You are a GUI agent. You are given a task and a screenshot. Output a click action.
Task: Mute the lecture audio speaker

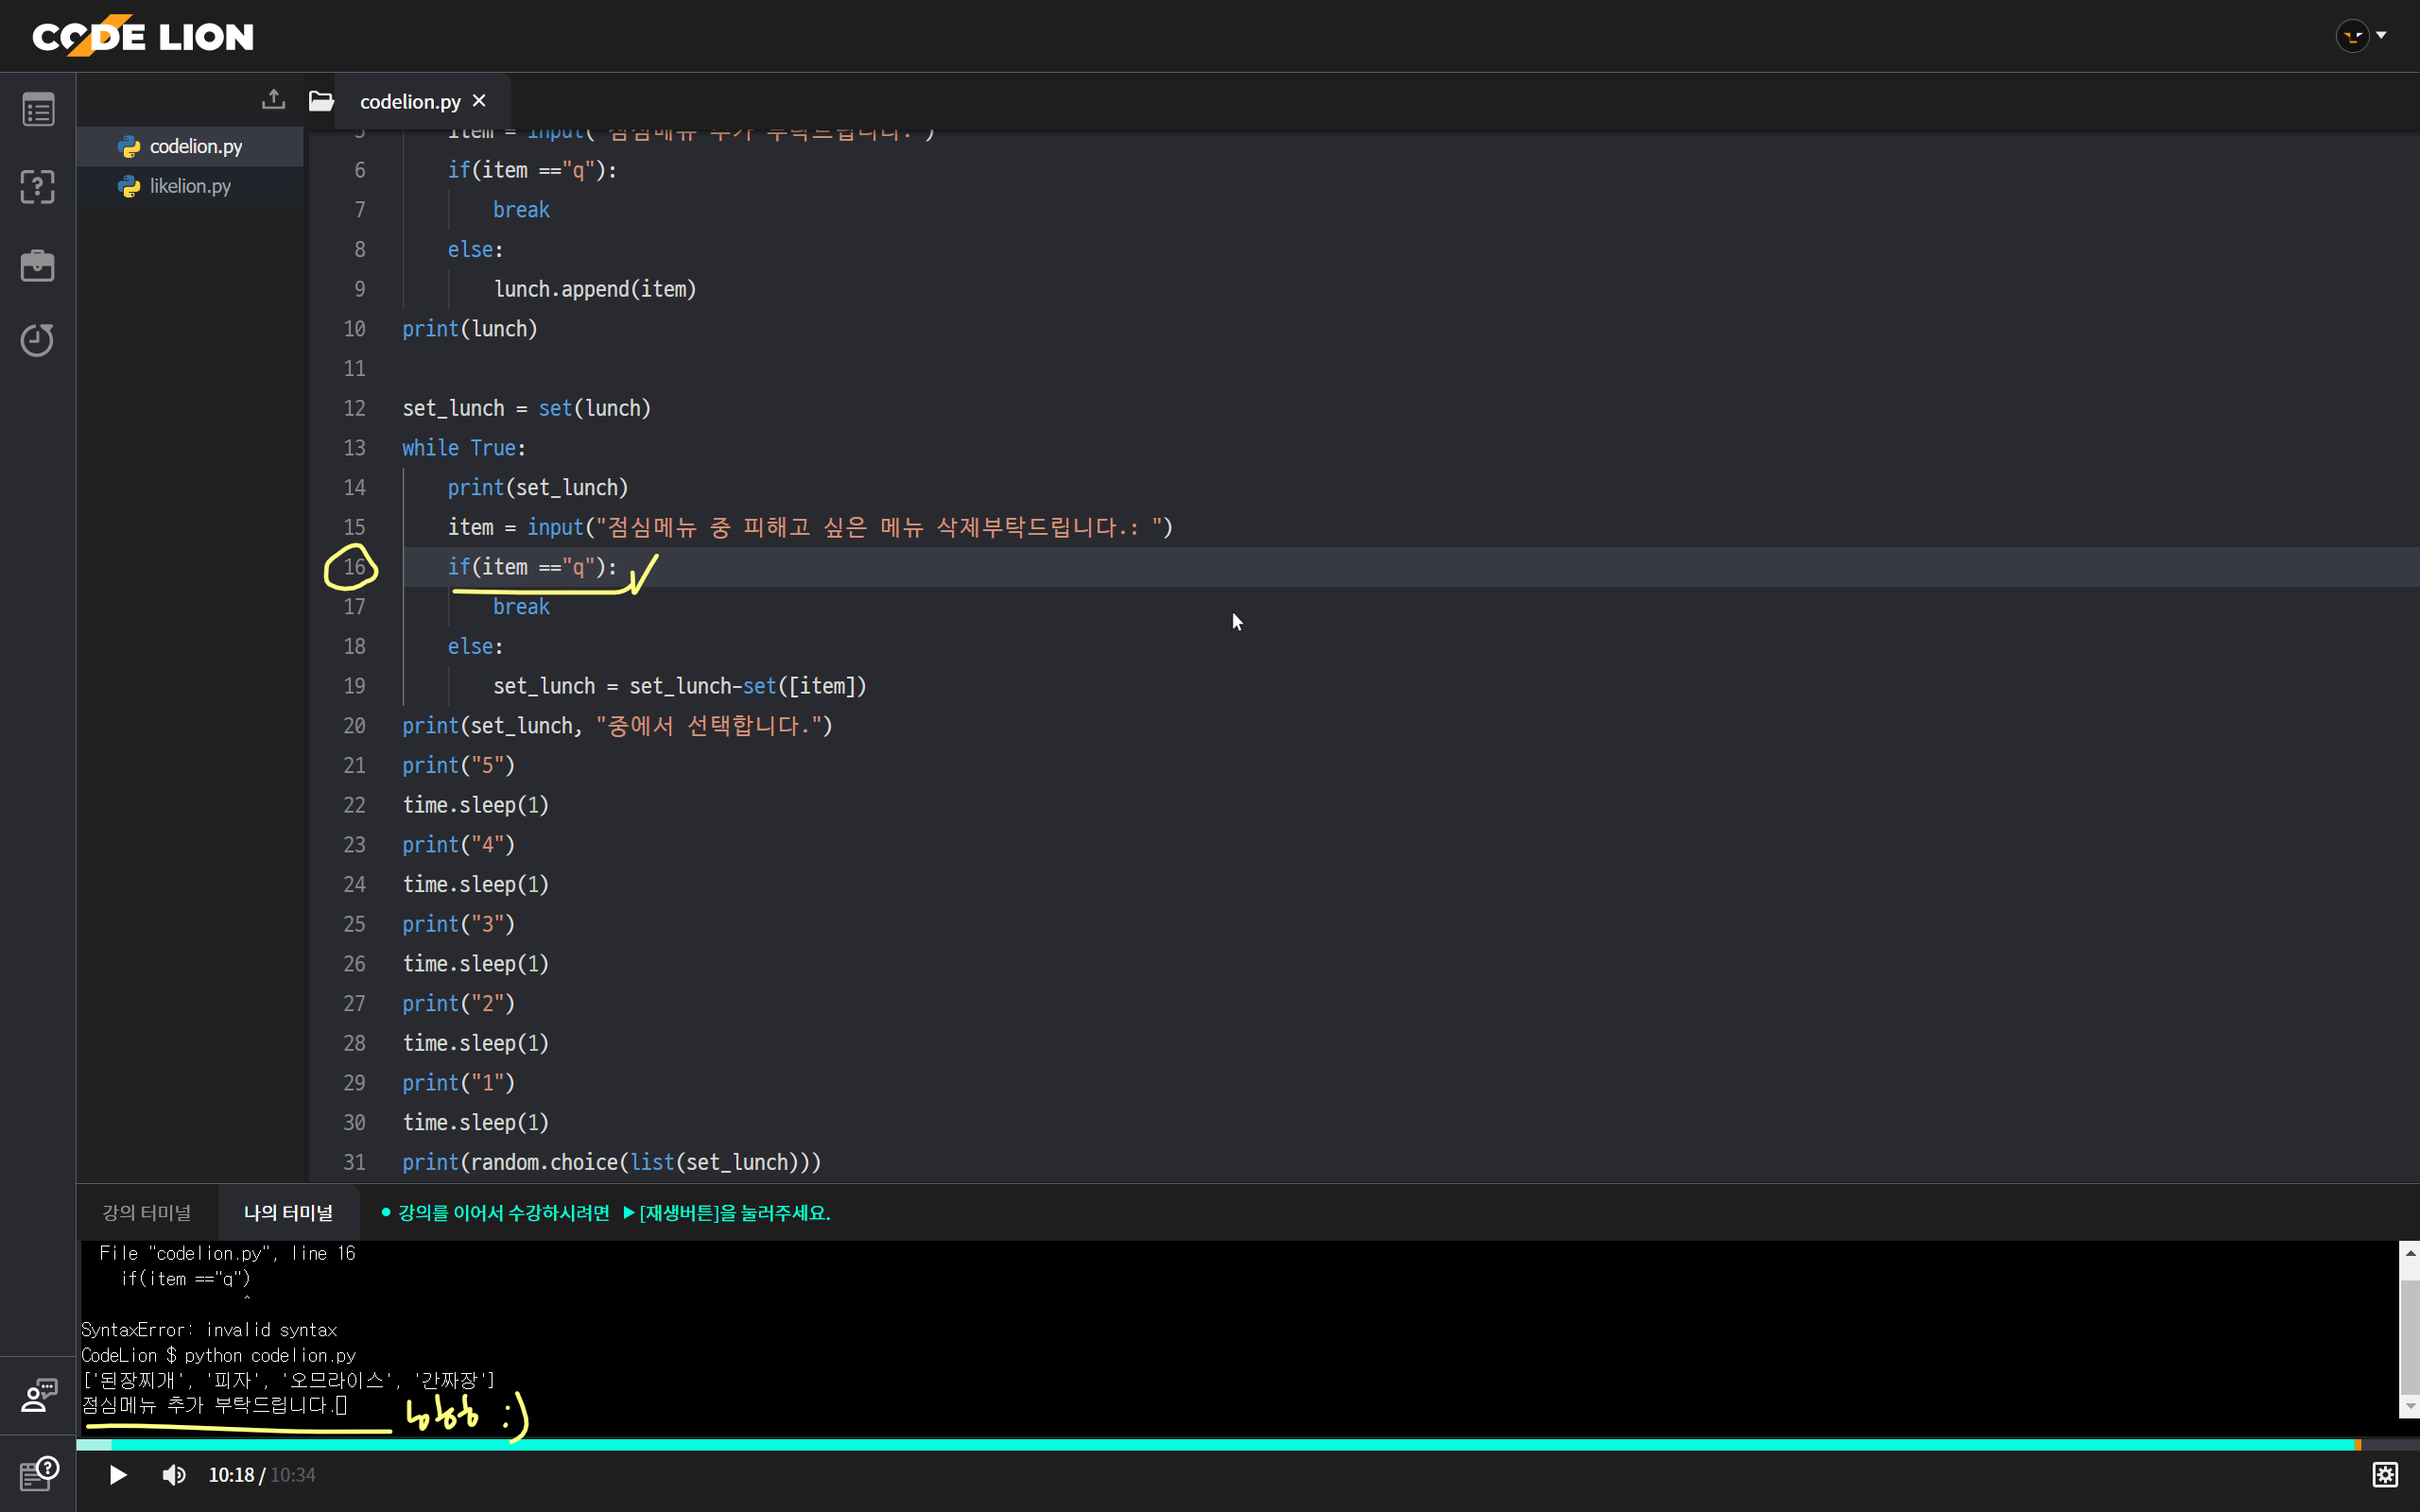pyautogui.click(x=174, y=1475)
